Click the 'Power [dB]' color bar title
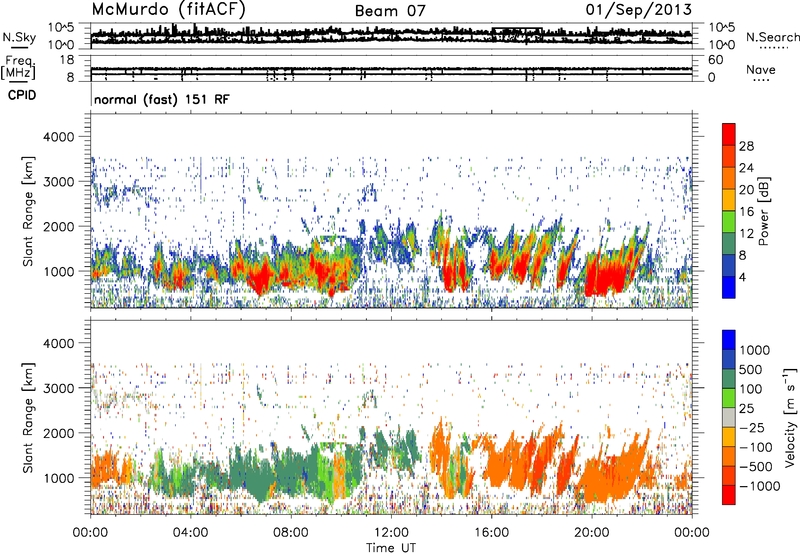Screen dimensions: 800x554 pos(764,211)
